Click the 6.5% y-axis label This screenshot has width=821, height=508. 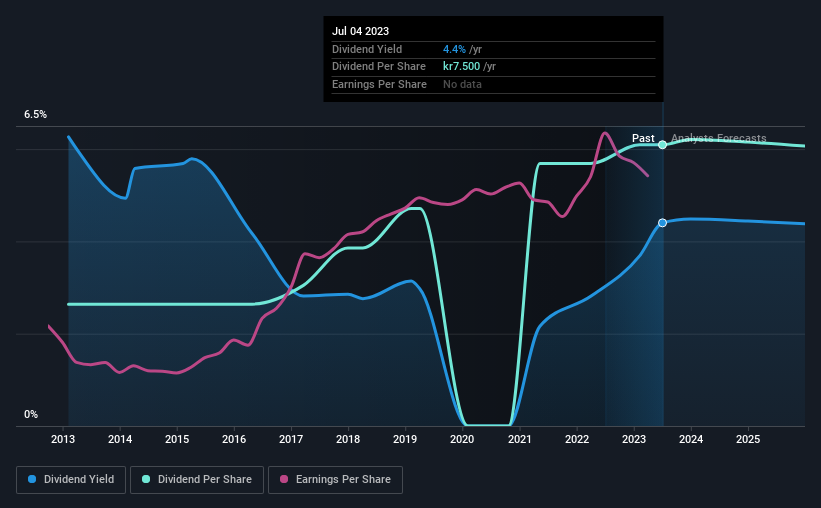[x=36, y=115]
